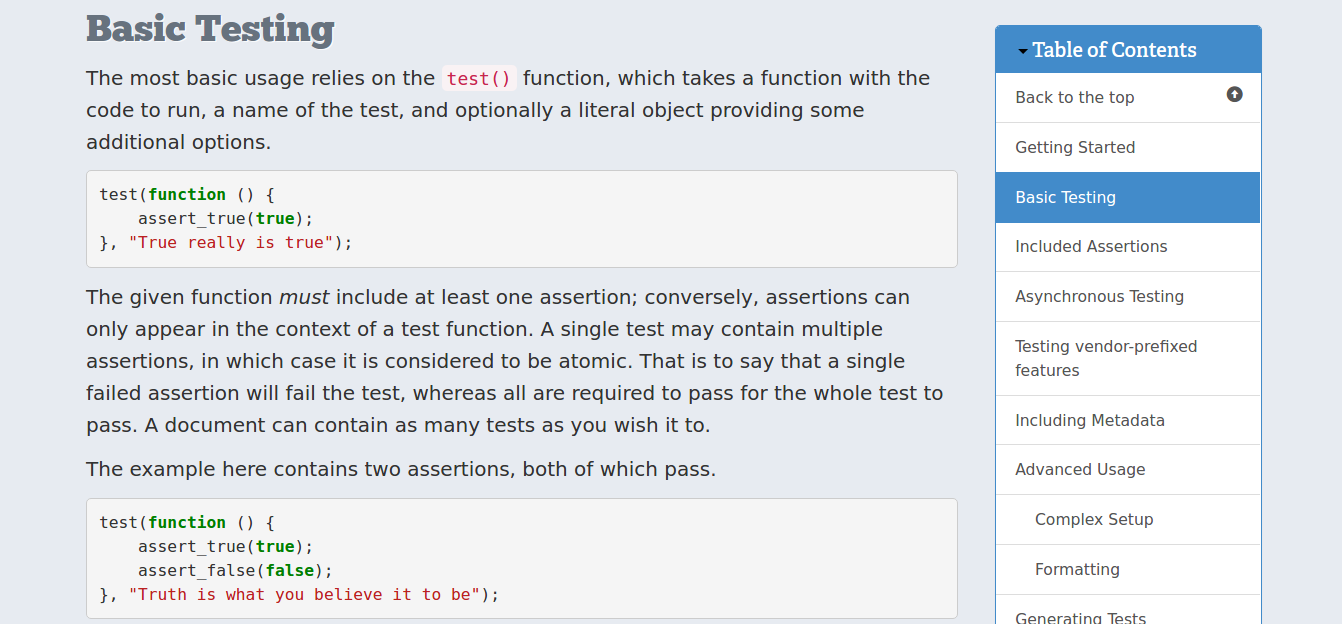Click the Table of Contents header
The width and height of the screenshot is (1342, 624).
coord(1128,49)
